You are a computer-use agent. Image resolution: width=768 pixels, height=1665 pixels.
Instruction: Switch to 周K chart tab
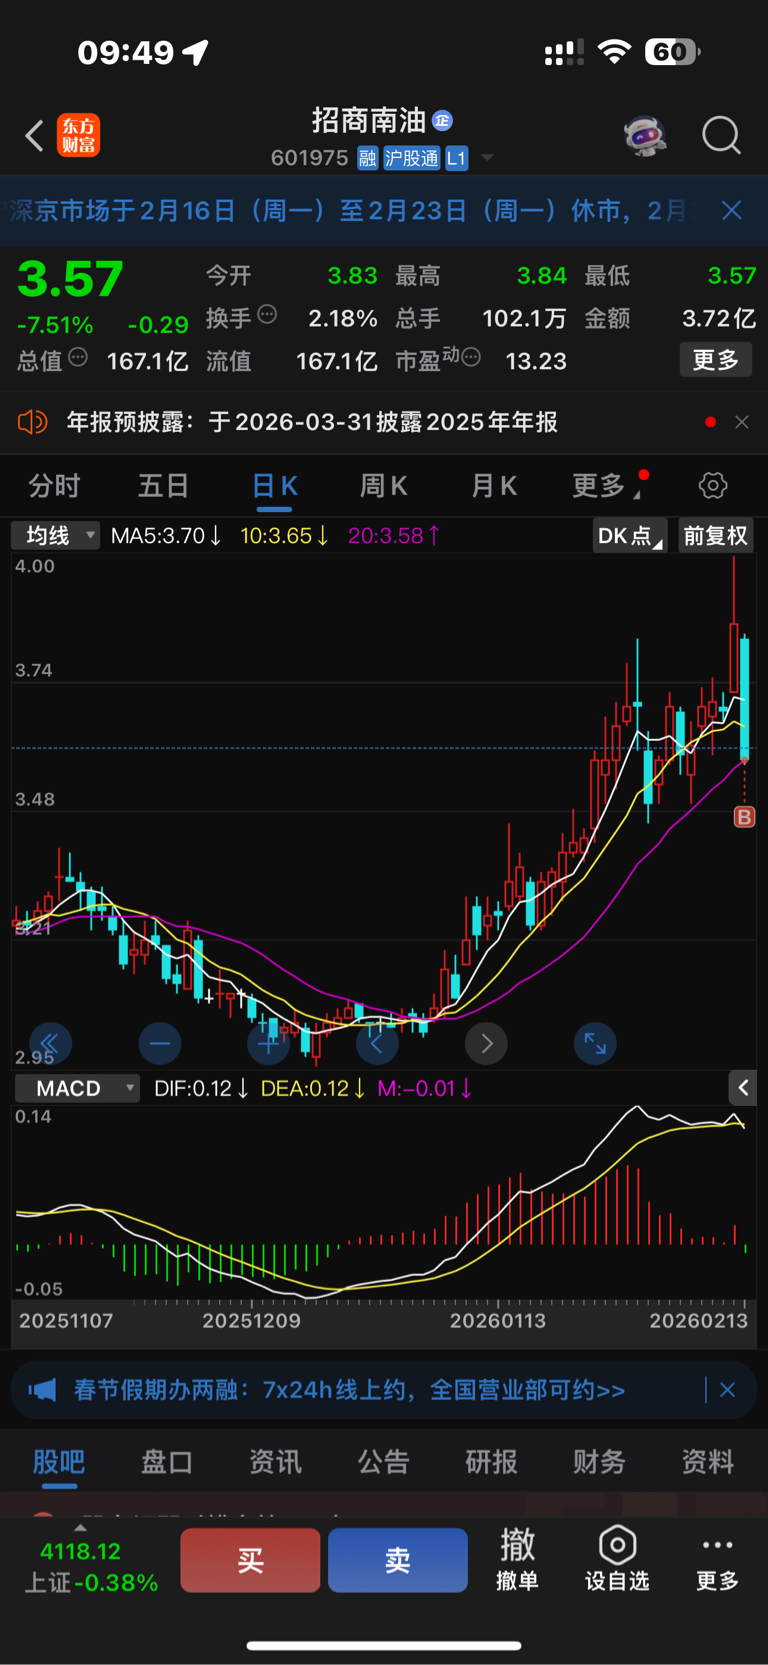[x=383, y=486]
